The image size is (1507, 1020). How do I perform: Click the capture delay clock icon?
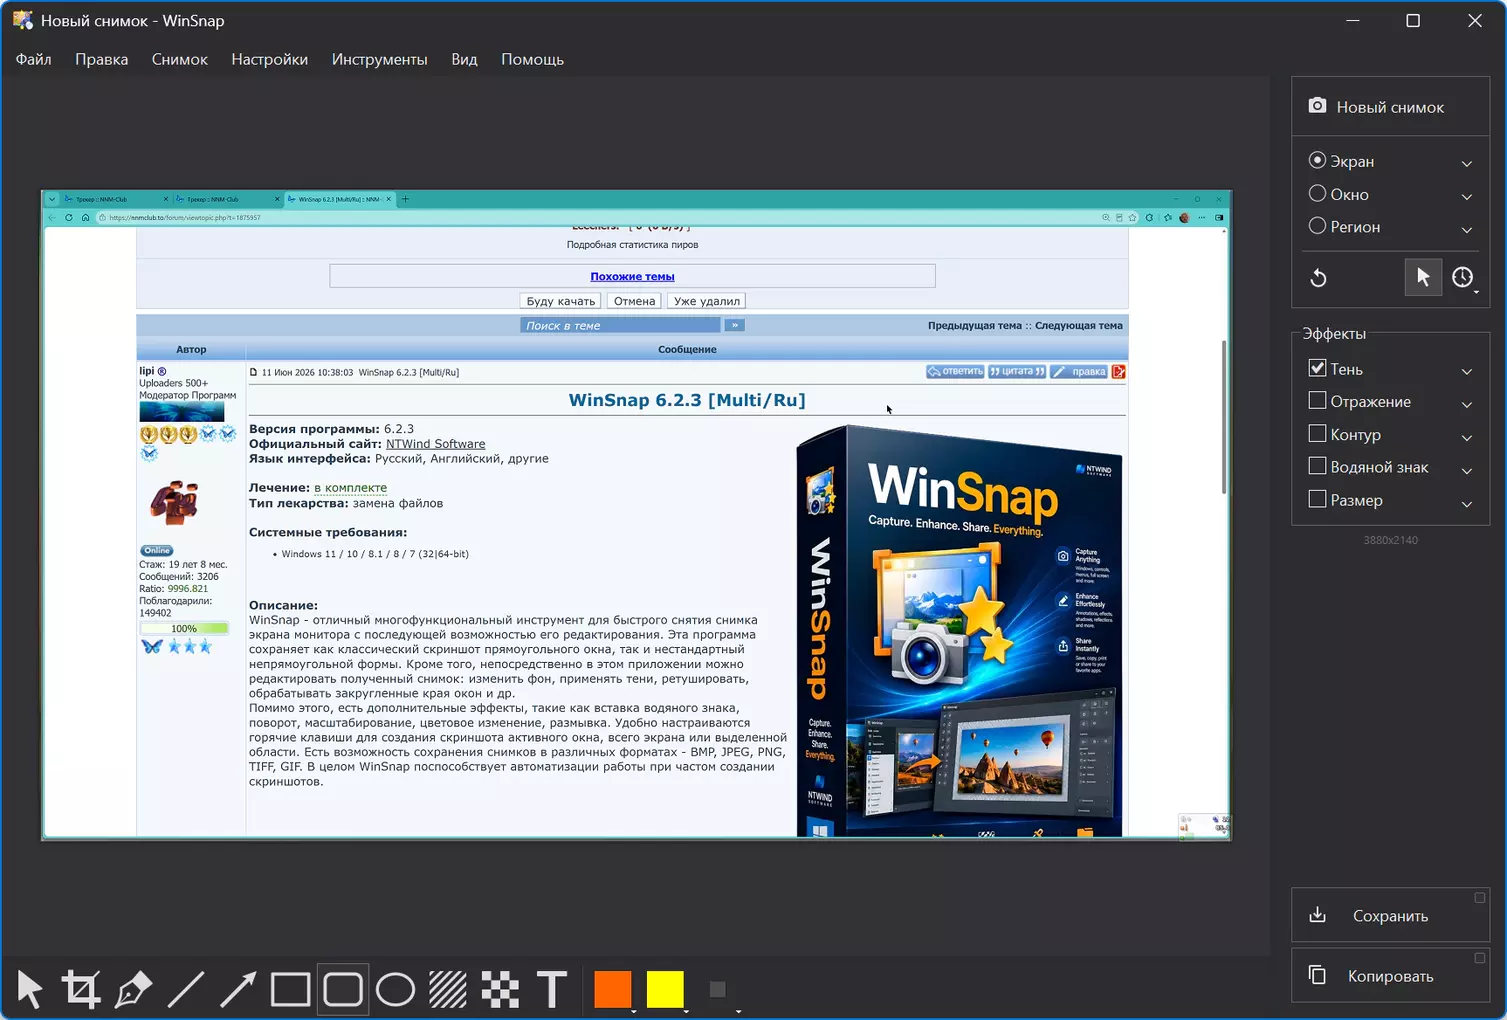pyautogui.click(x=1462, y=277)
